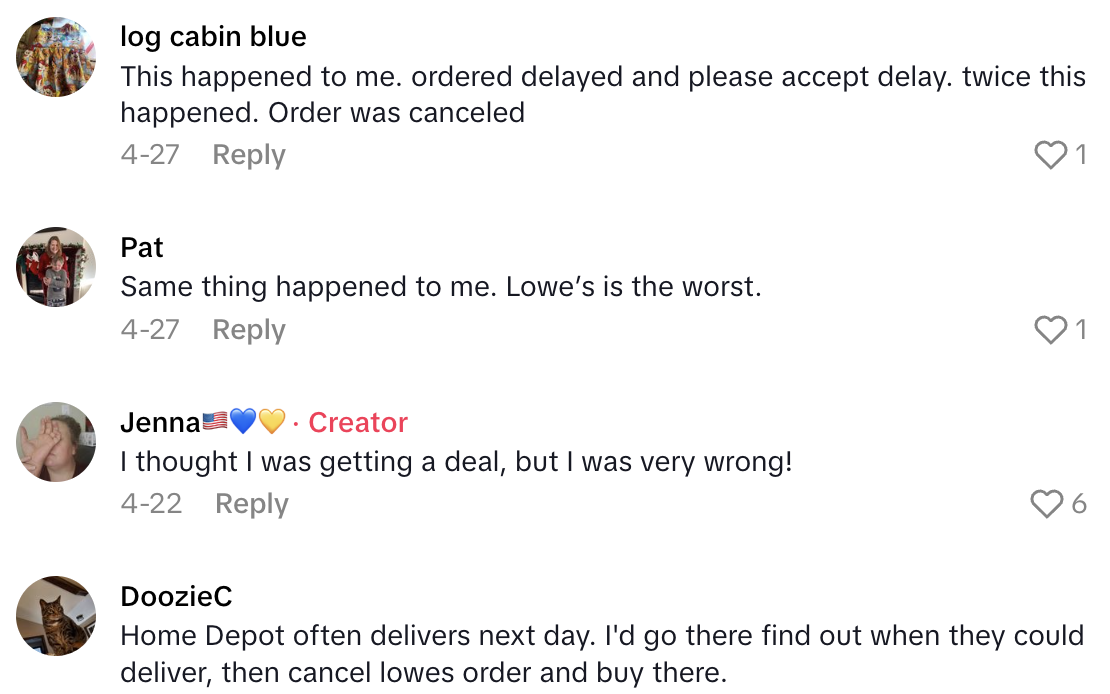The width and height of the screenshot is (1110, 694).
Task: Select DoozieC's Home Depot comment text
Action: click(x=602, y=654)
